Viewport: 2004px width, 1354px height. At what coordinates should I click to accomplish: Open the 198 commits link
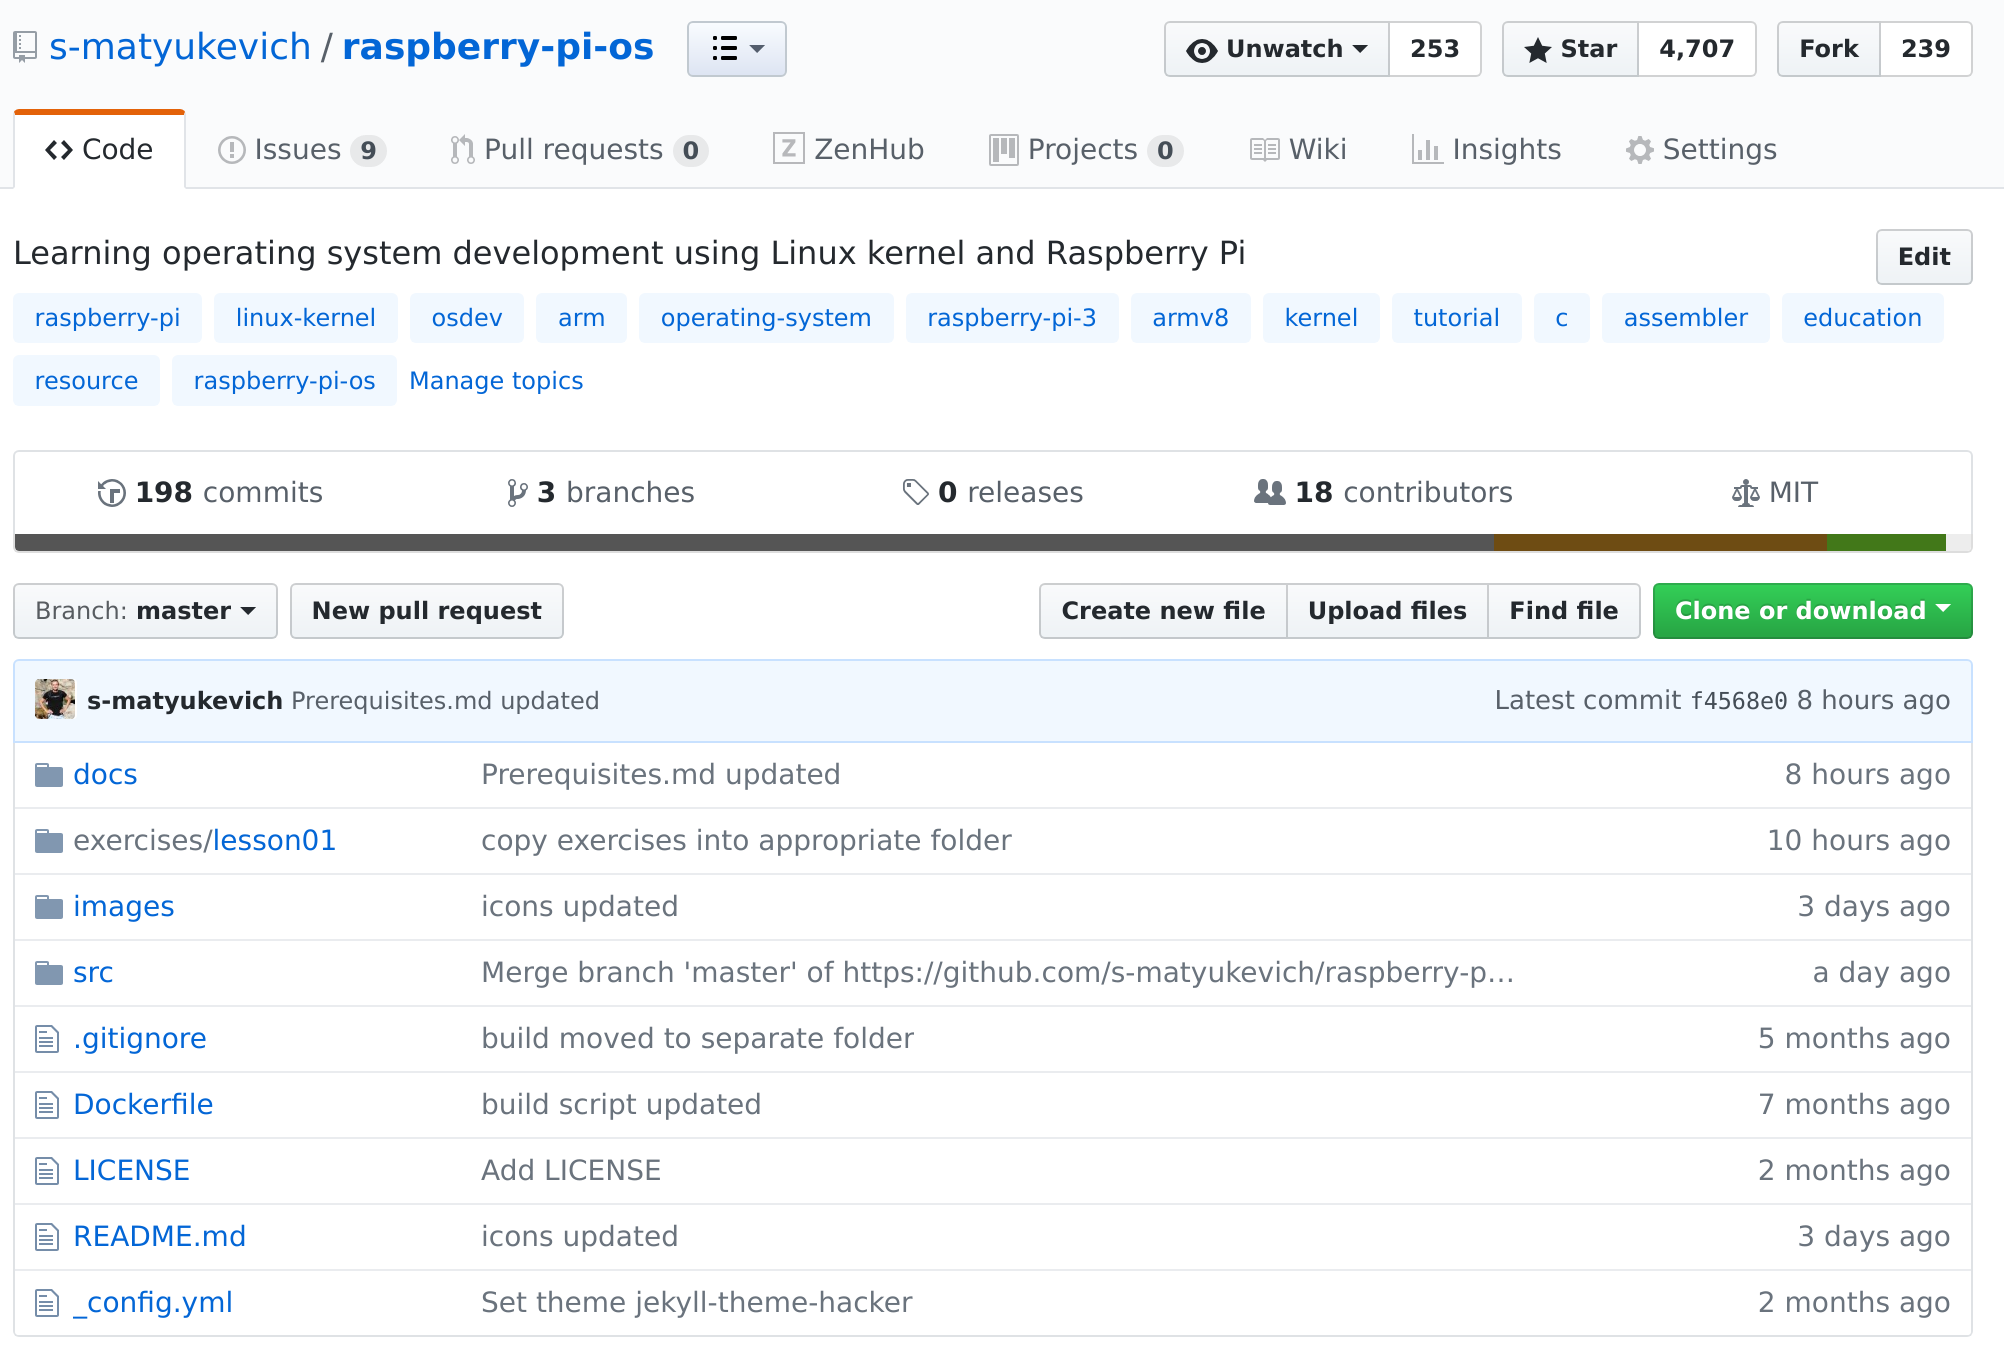210,493
